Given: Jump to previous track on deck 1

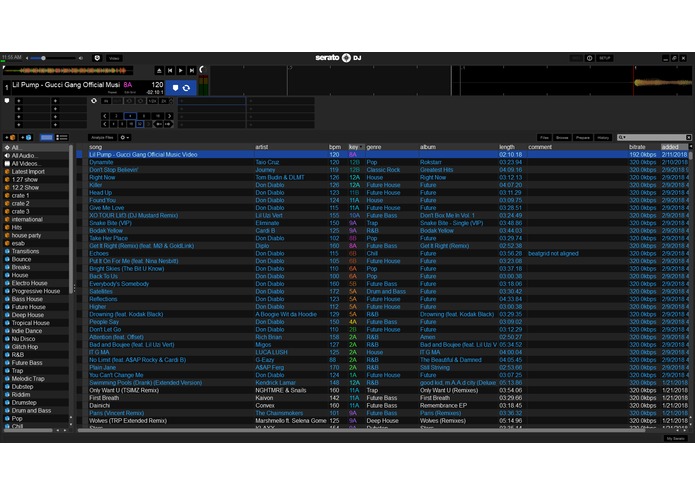Looking at the screenshot, I should [x=170, y=70].
